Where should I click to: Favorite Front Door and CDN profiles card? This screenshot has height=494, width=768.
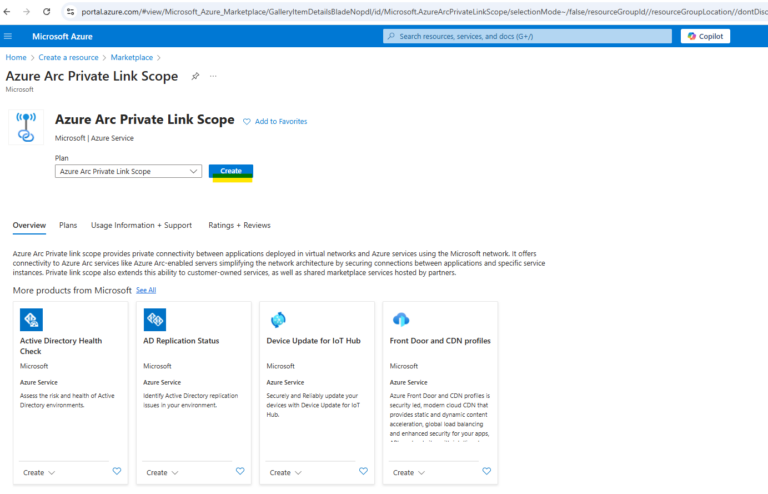pyautogui.click(x=486, y=471)
